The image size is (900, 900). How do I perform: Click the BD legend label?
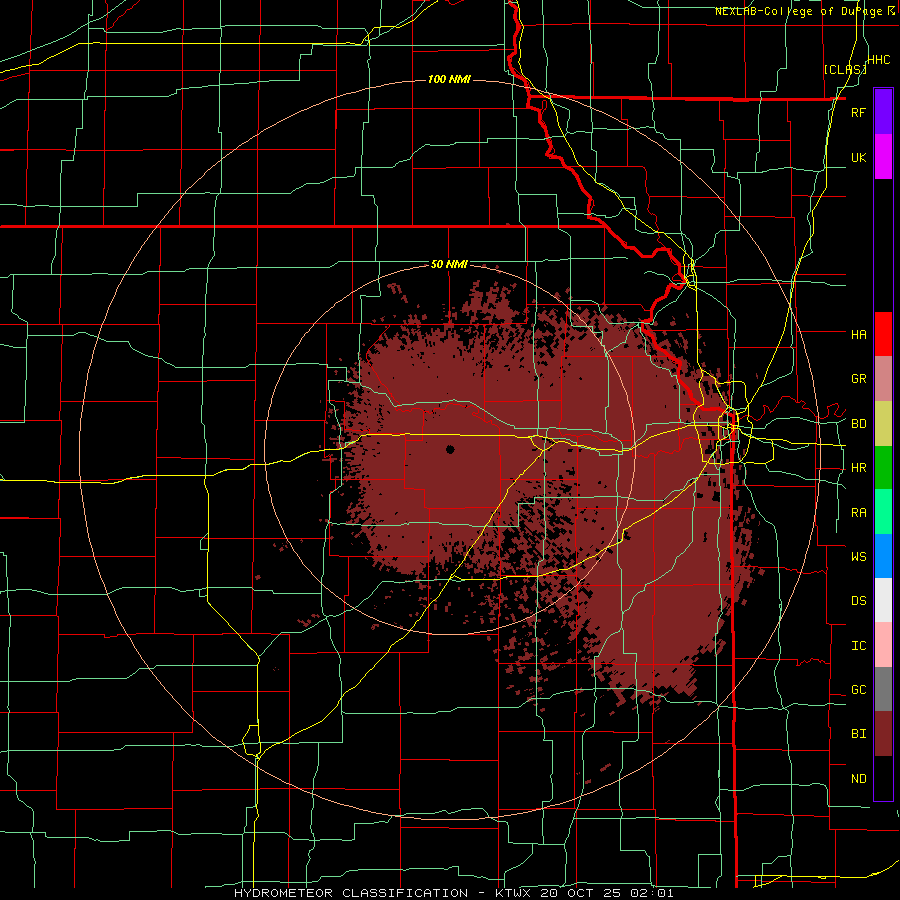(x=858, y=424)
